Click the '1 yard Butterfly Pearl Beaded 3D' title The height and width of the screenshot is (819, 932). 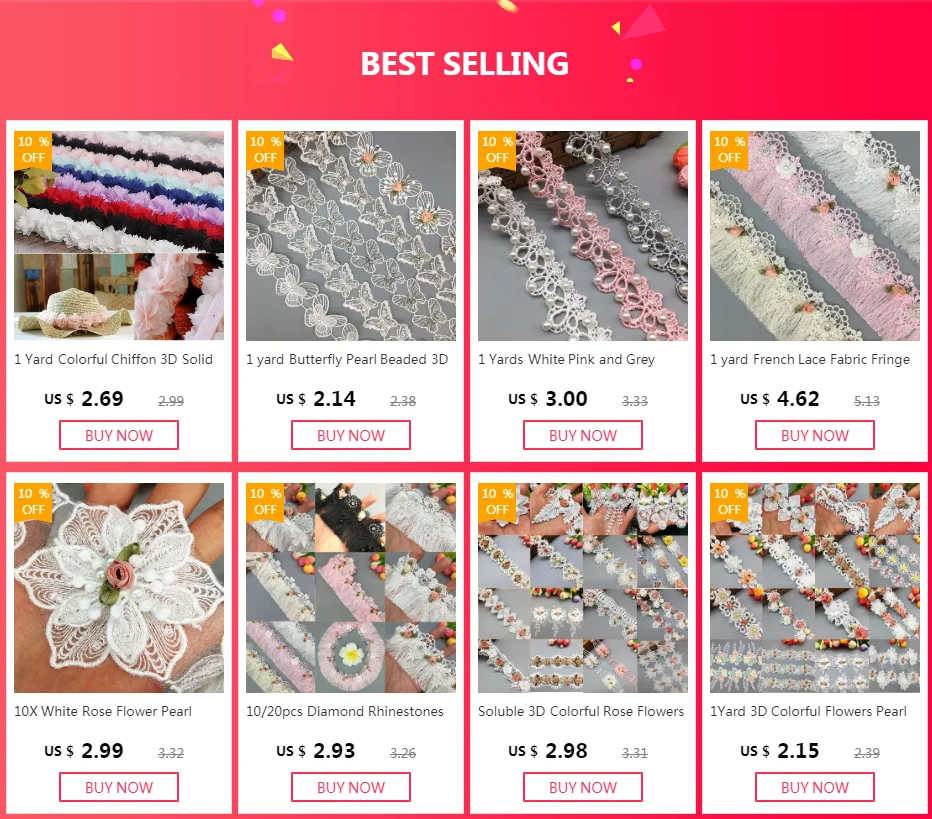(347, 360)
